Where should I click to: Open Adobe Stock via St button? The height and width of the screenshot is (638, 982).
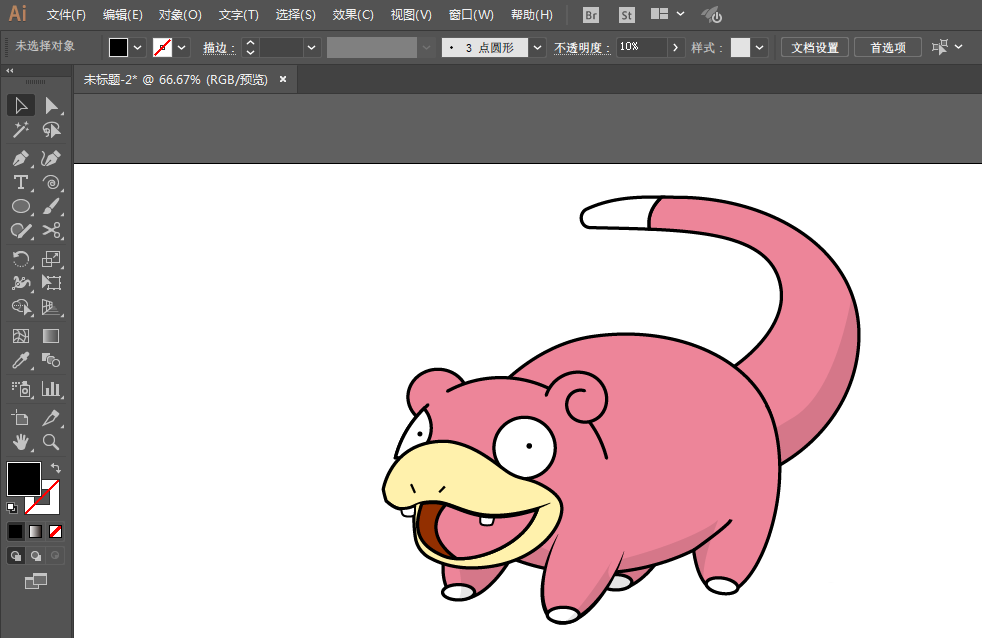(x=626, y=14)
